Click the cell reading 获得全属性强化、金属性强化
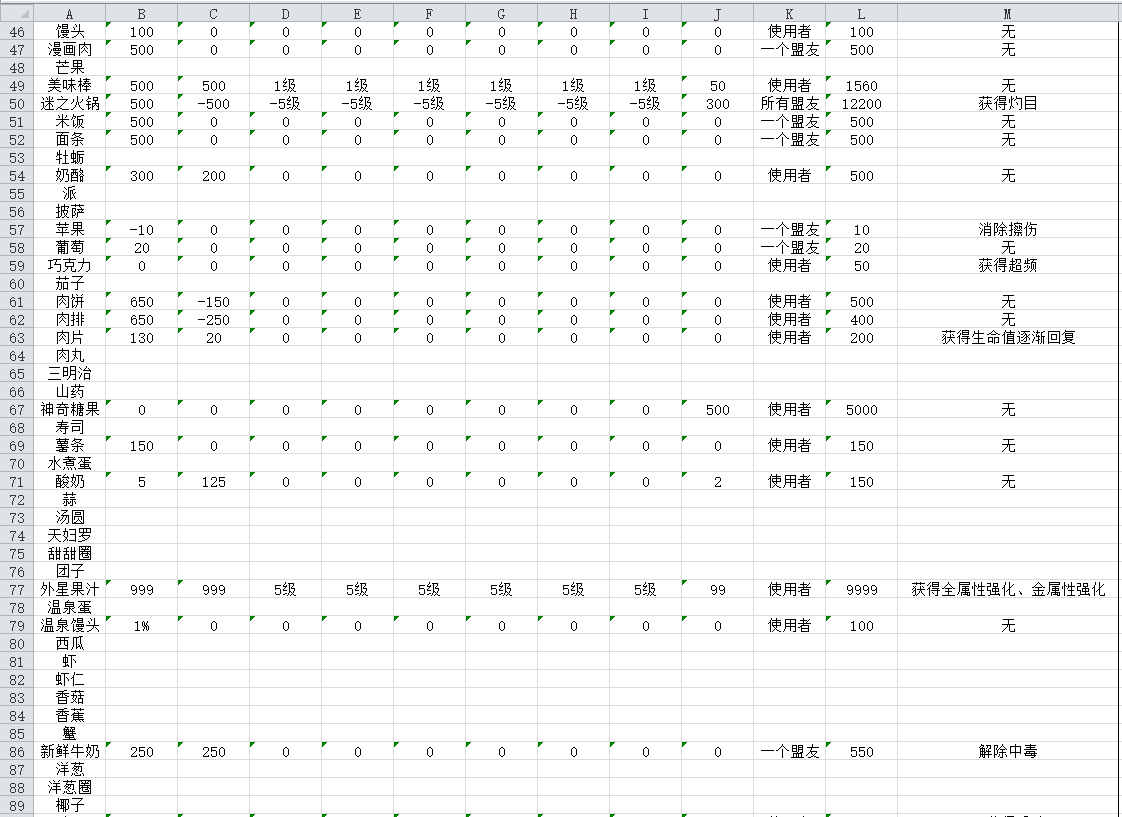 pos(1008,589)
